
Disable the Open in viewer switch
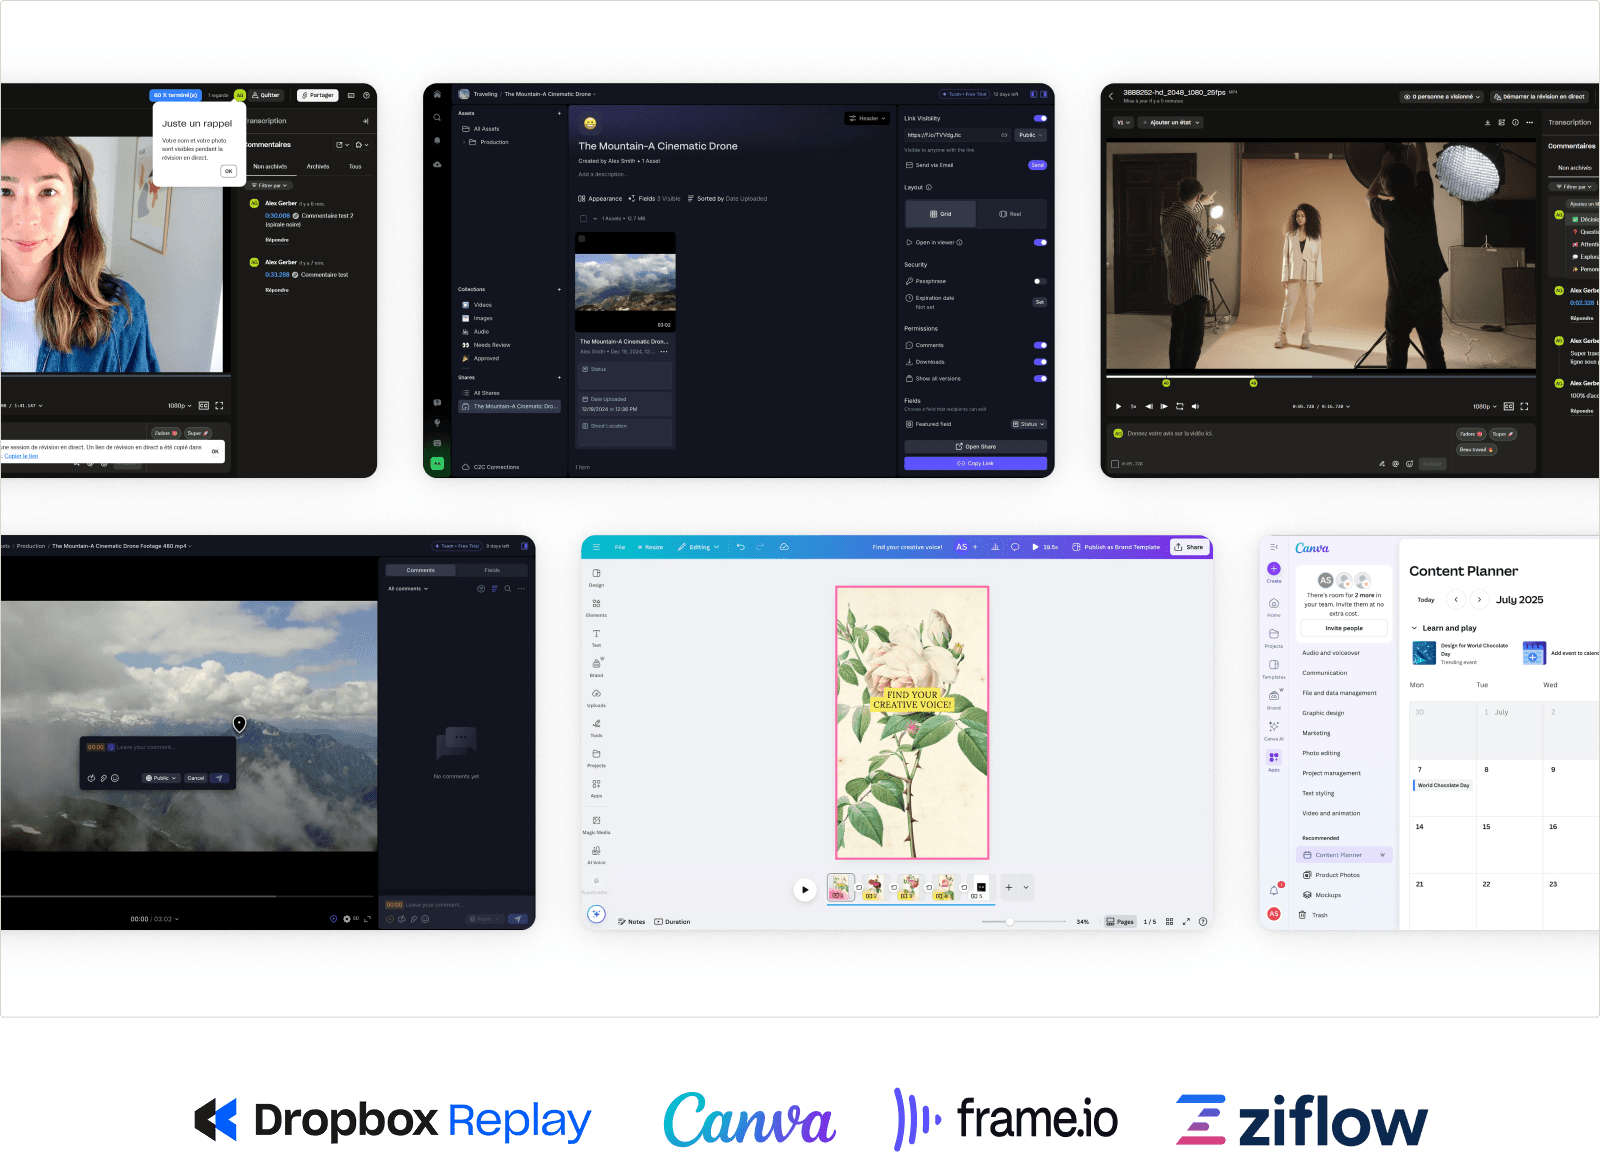pos(1040,242)
